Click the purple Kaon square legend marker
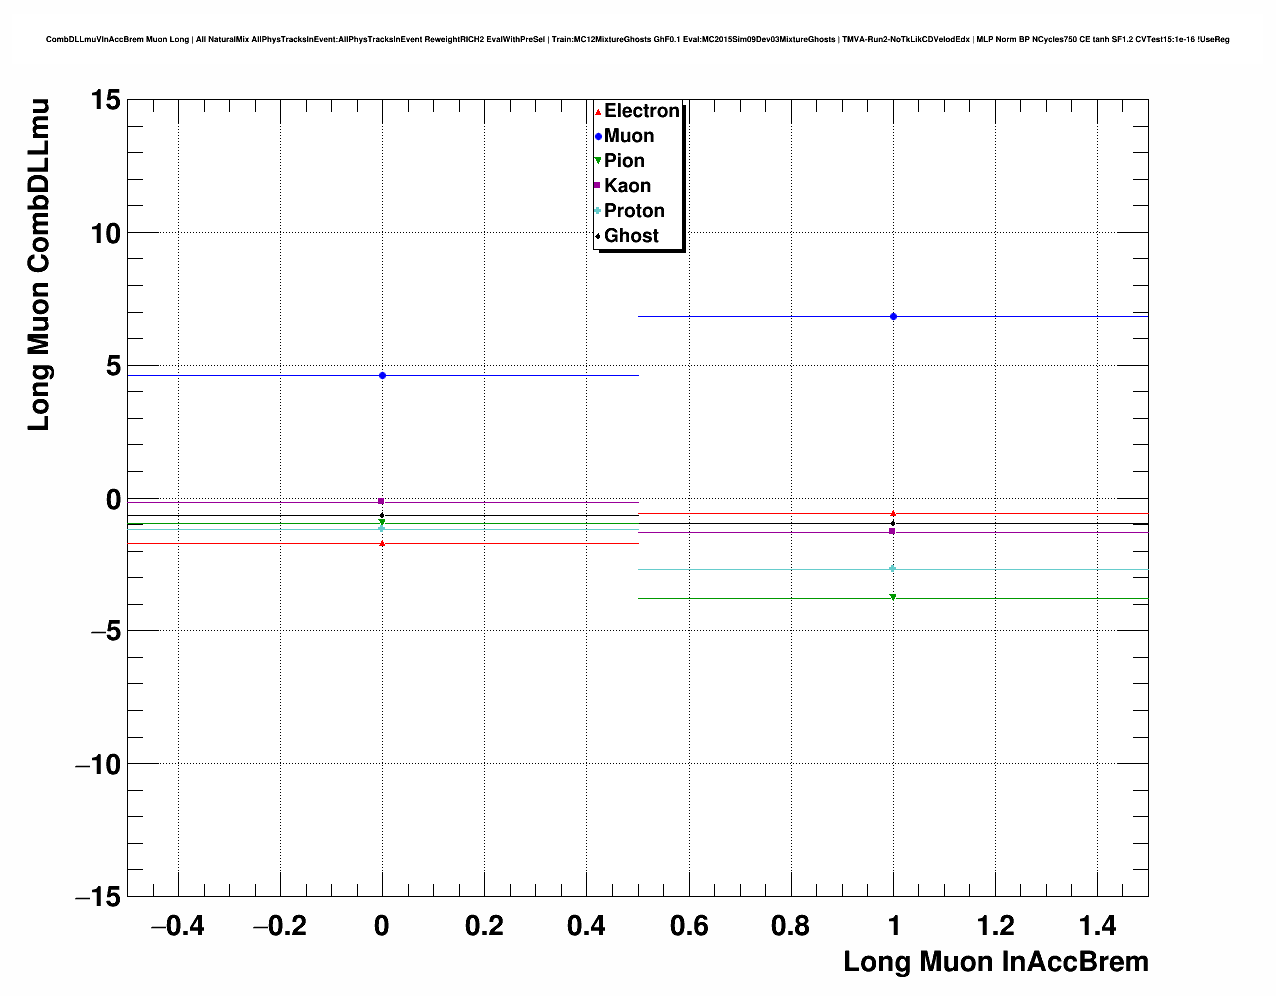This screenshot has width=1276, height=996. click(598, 186)
